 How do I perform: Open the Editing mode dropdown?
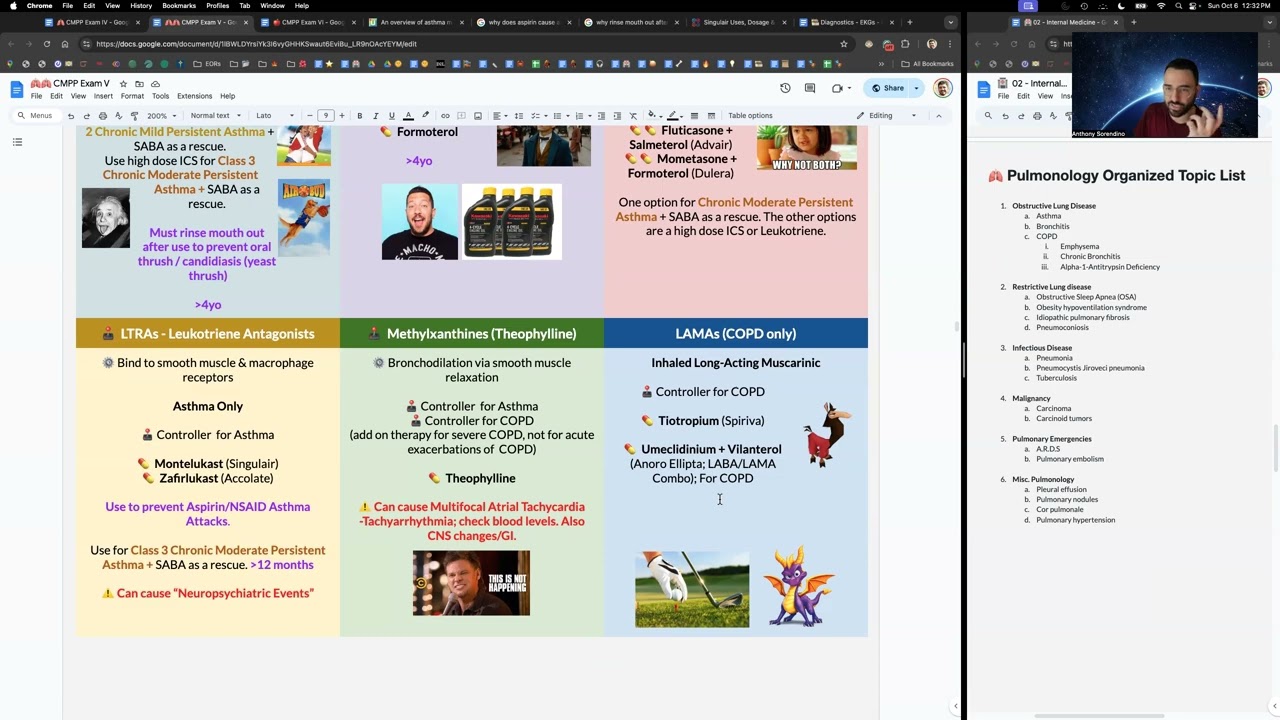click(x=887, y=116)
